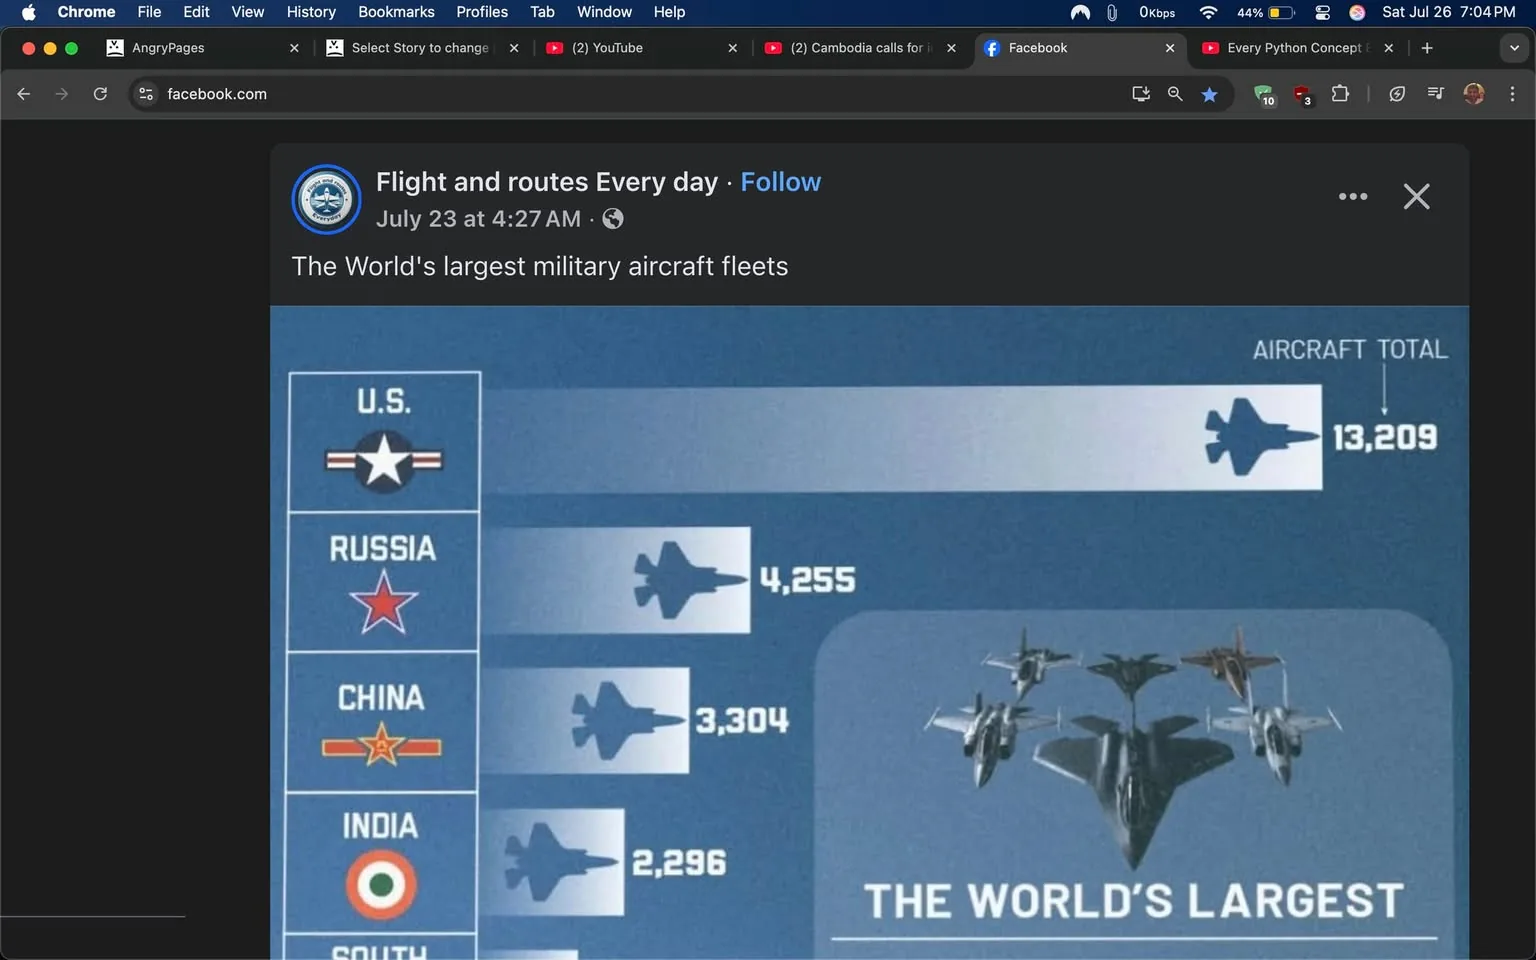Click the Memory Saver leaf icon

coord(1397,93)
